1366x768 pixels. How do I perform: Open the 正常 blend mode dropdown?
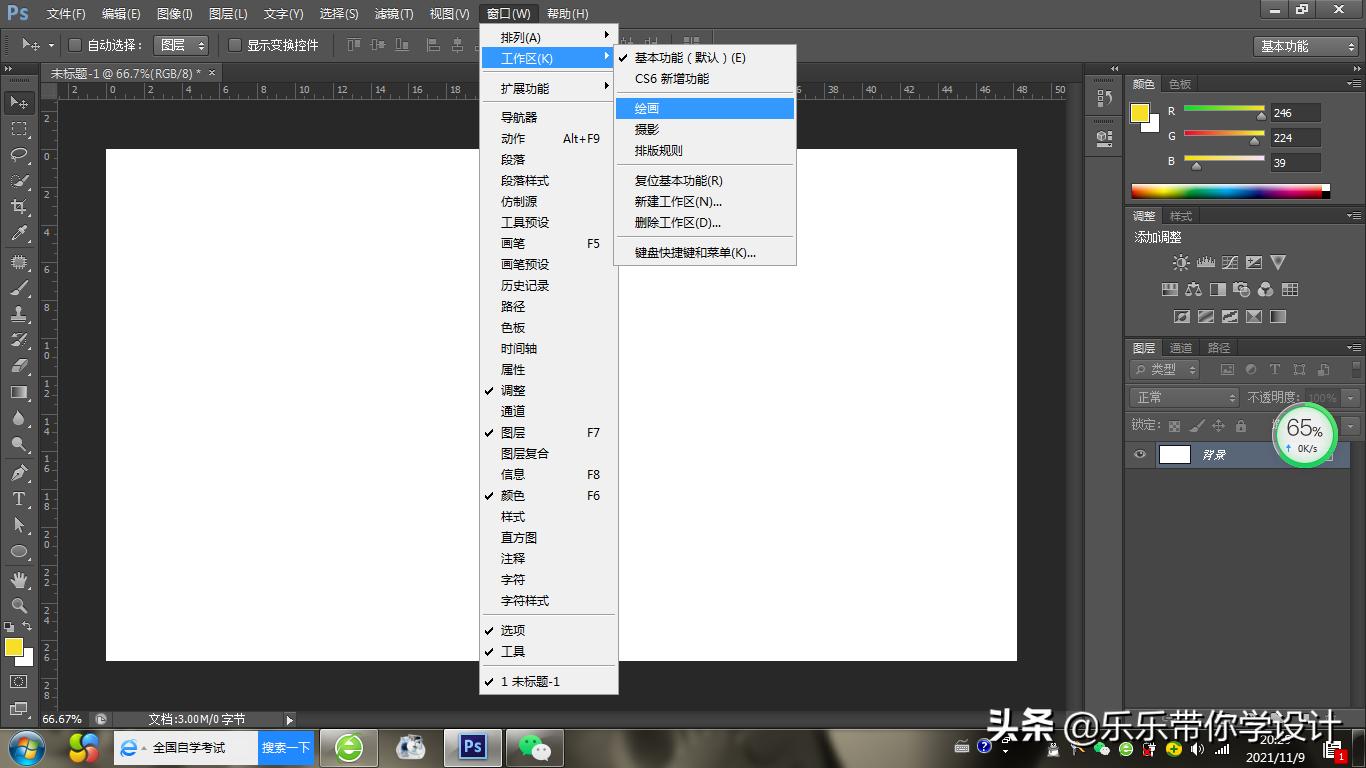[1185, 398]
